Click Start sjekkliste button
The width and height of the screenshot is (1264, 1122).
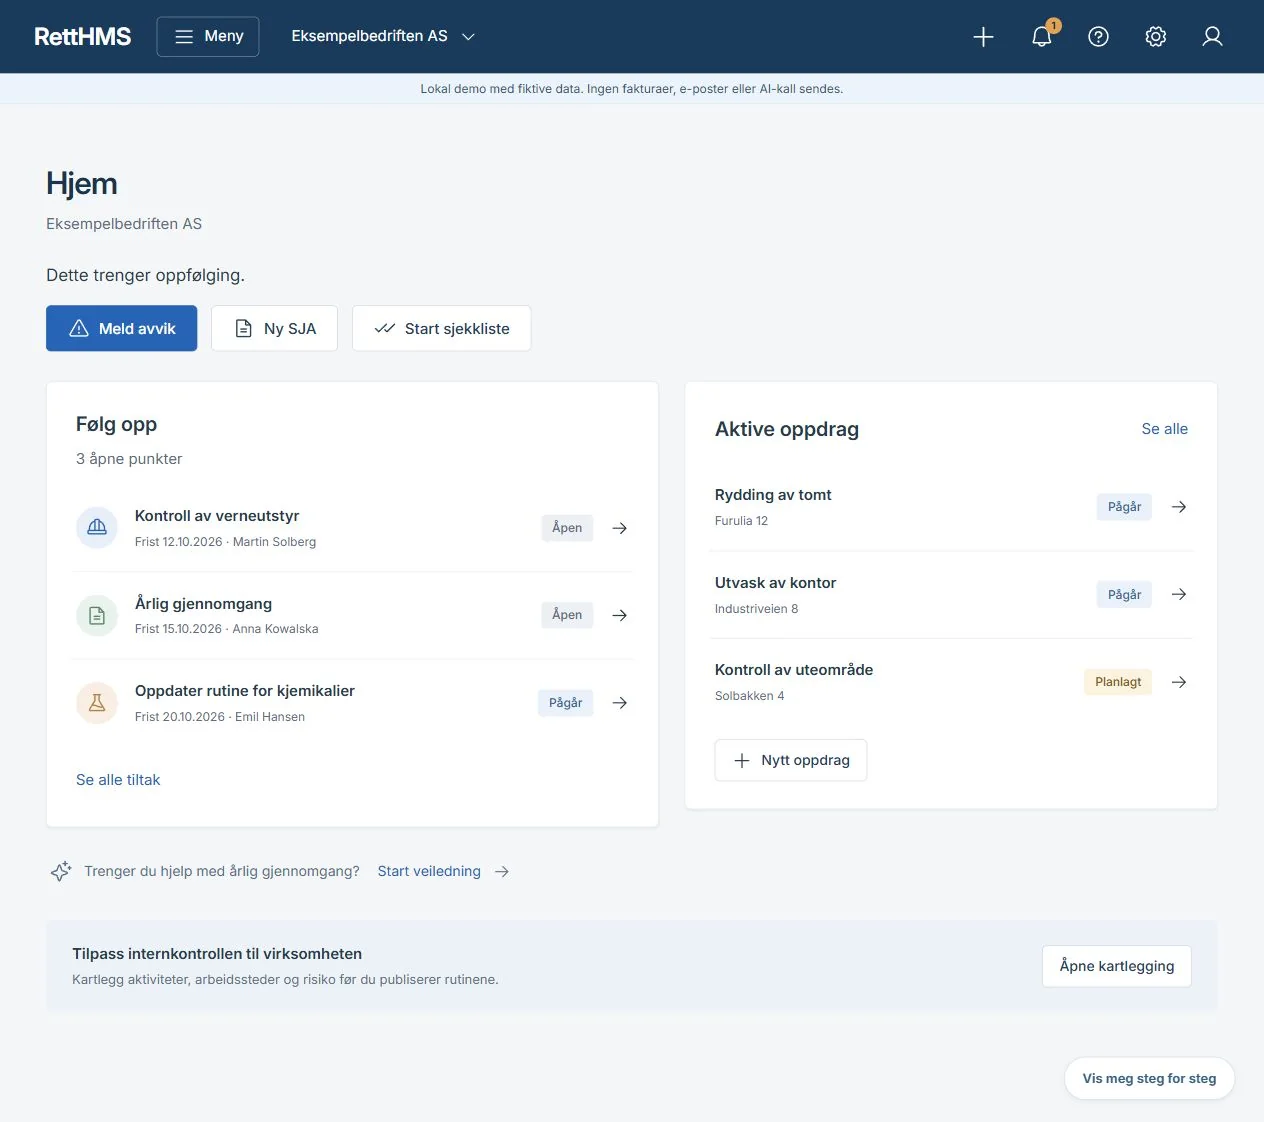[x=441, y=328]
